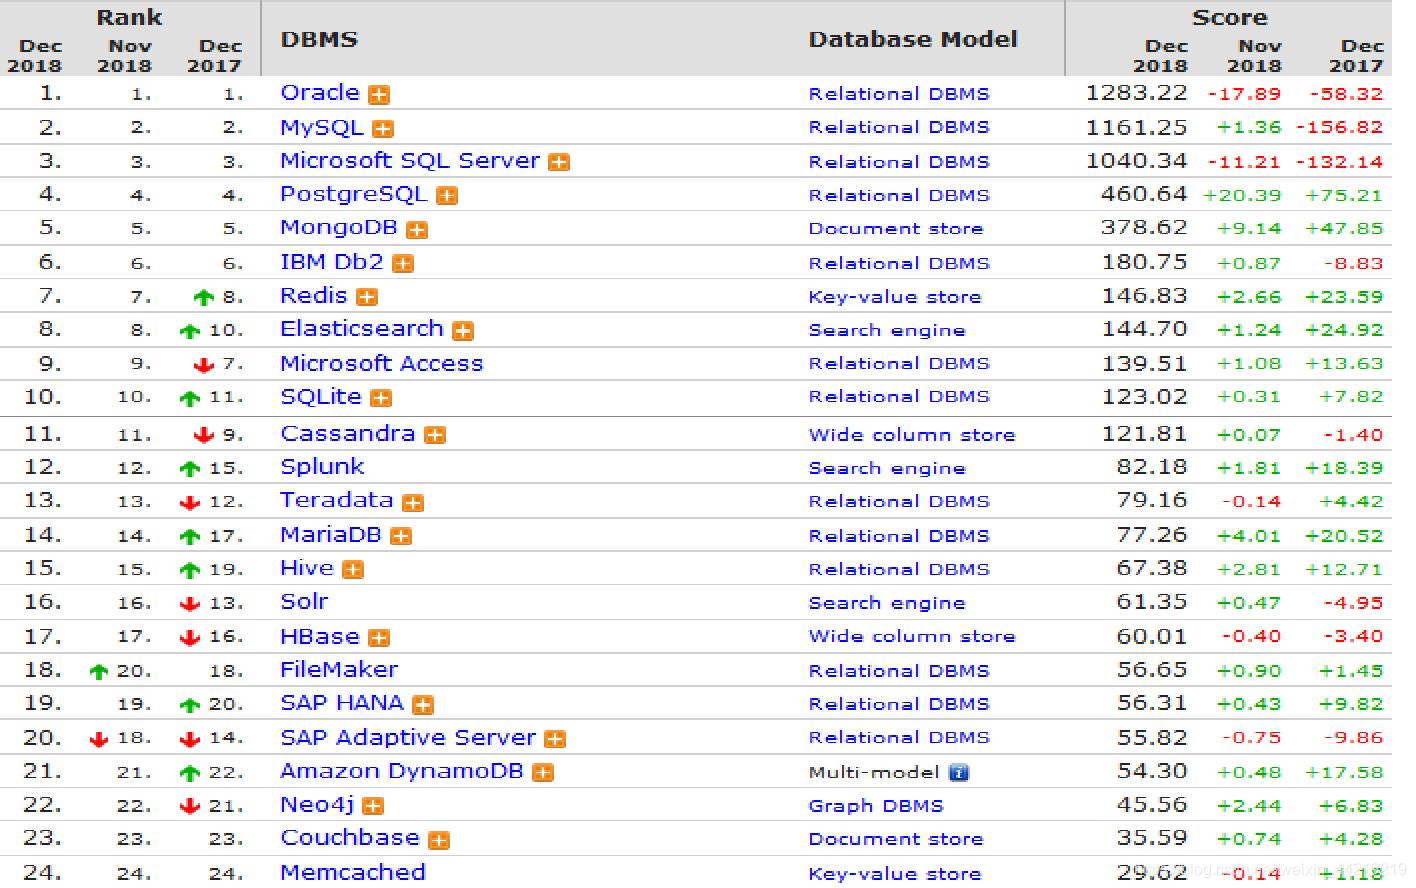Follow the Redis link
1416x888 pixels.
pos(314,295)
